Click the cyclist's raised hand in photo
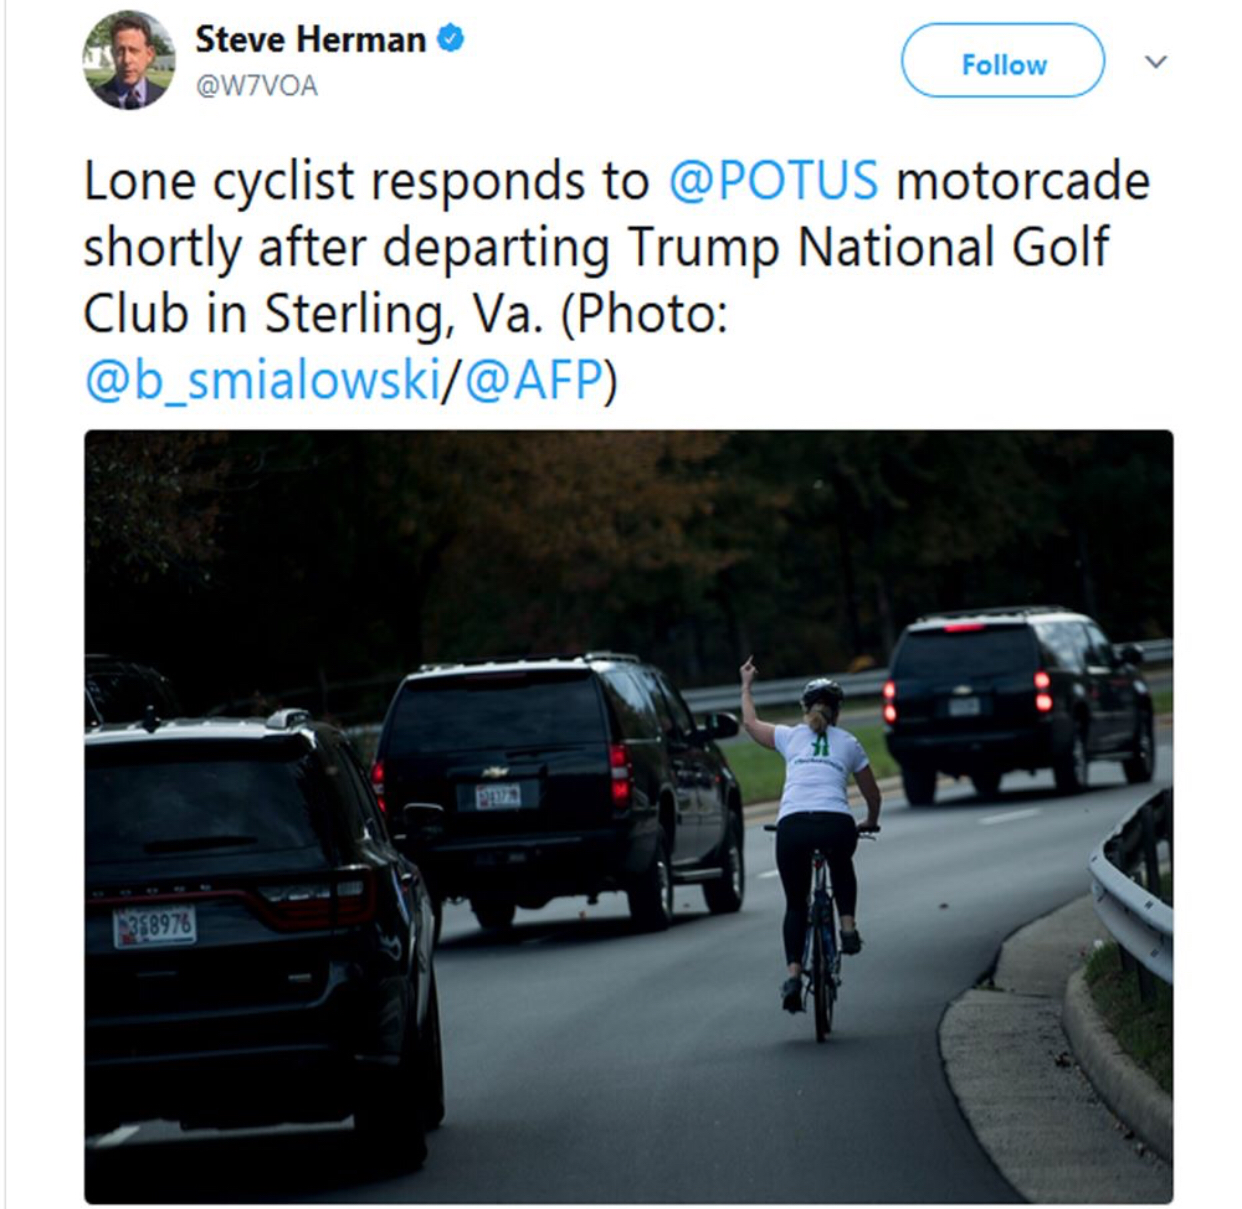The height and width of the screenshot is (1209, 1242). point(747,672)
